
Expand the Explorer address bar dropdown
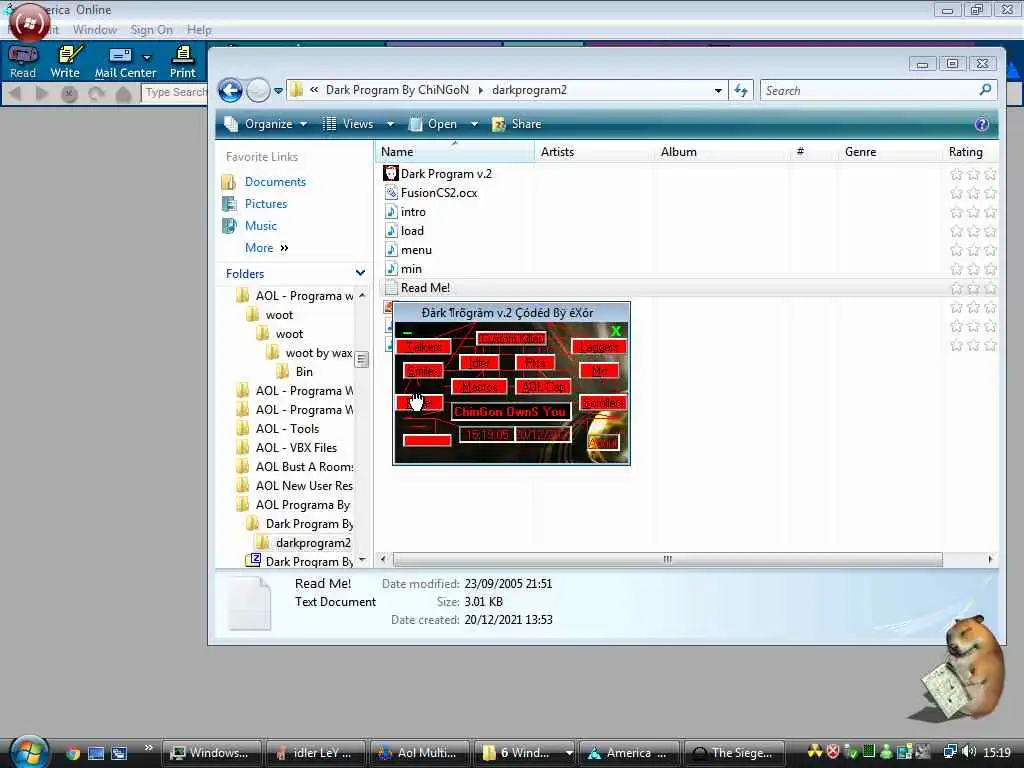tap(718, 91)
